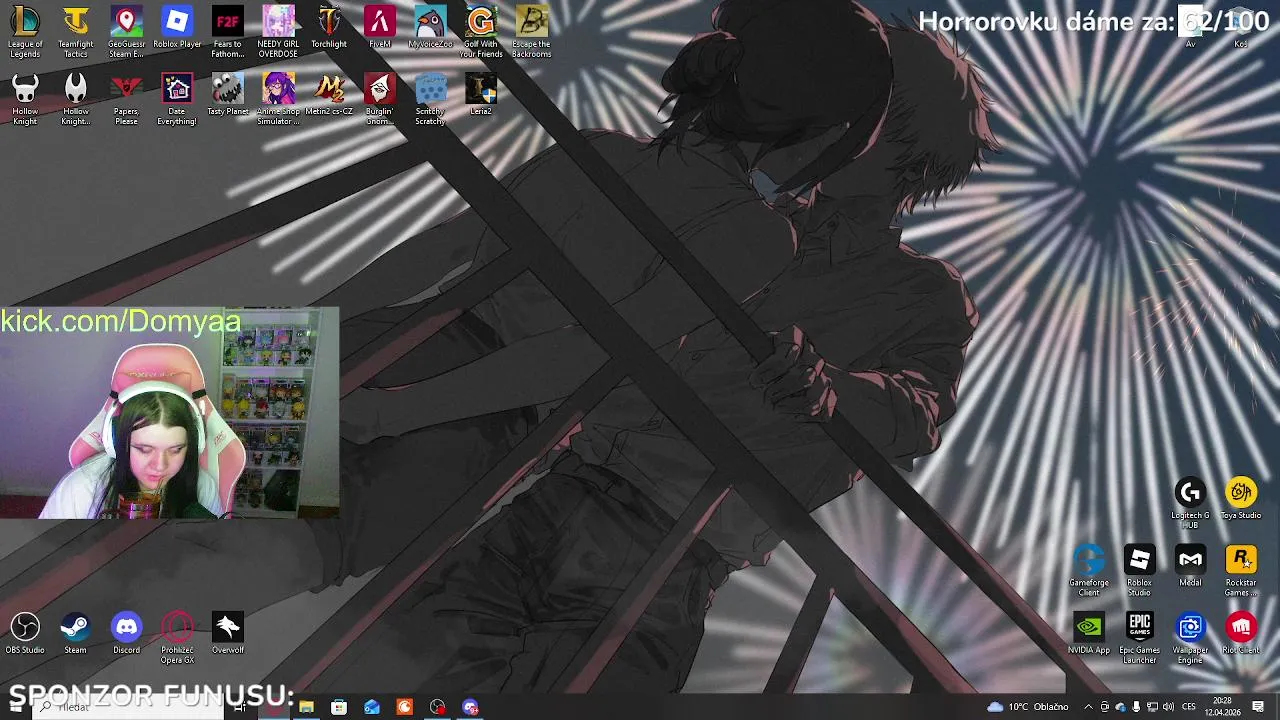Launch the Burglin' Gnomes shortcut
1280x720 pixels.
pos(380,99)
